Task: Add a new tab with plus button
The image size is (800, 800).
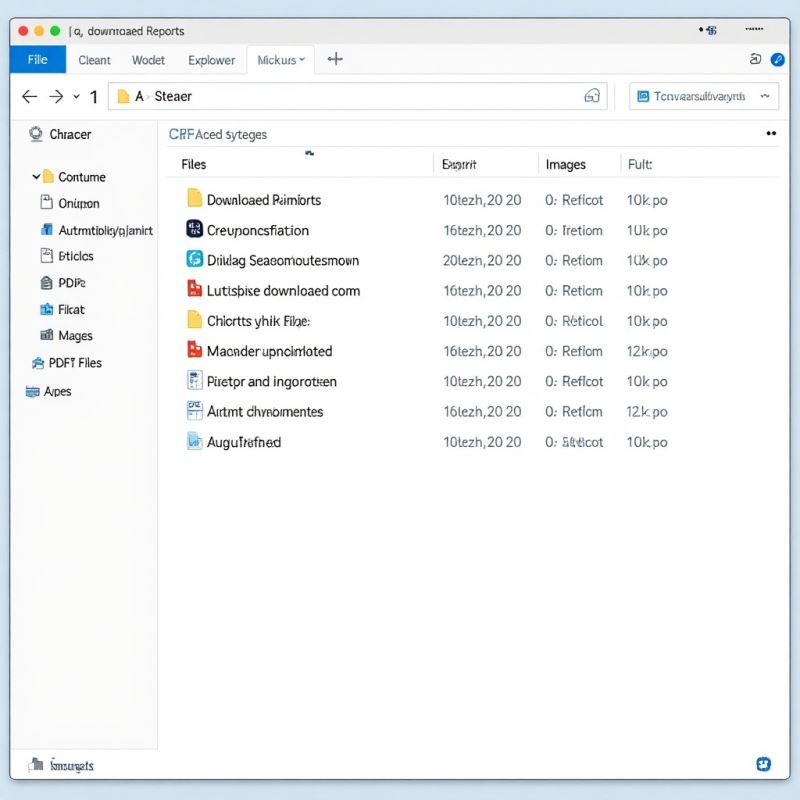Action: pos(335,59)
